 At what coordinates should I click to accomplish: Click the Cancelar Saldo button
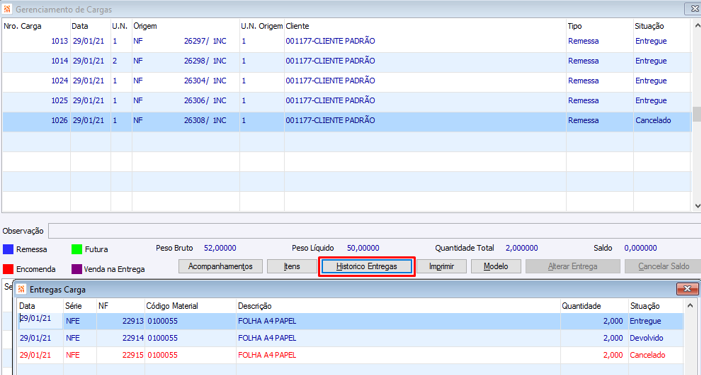(663, 266)
